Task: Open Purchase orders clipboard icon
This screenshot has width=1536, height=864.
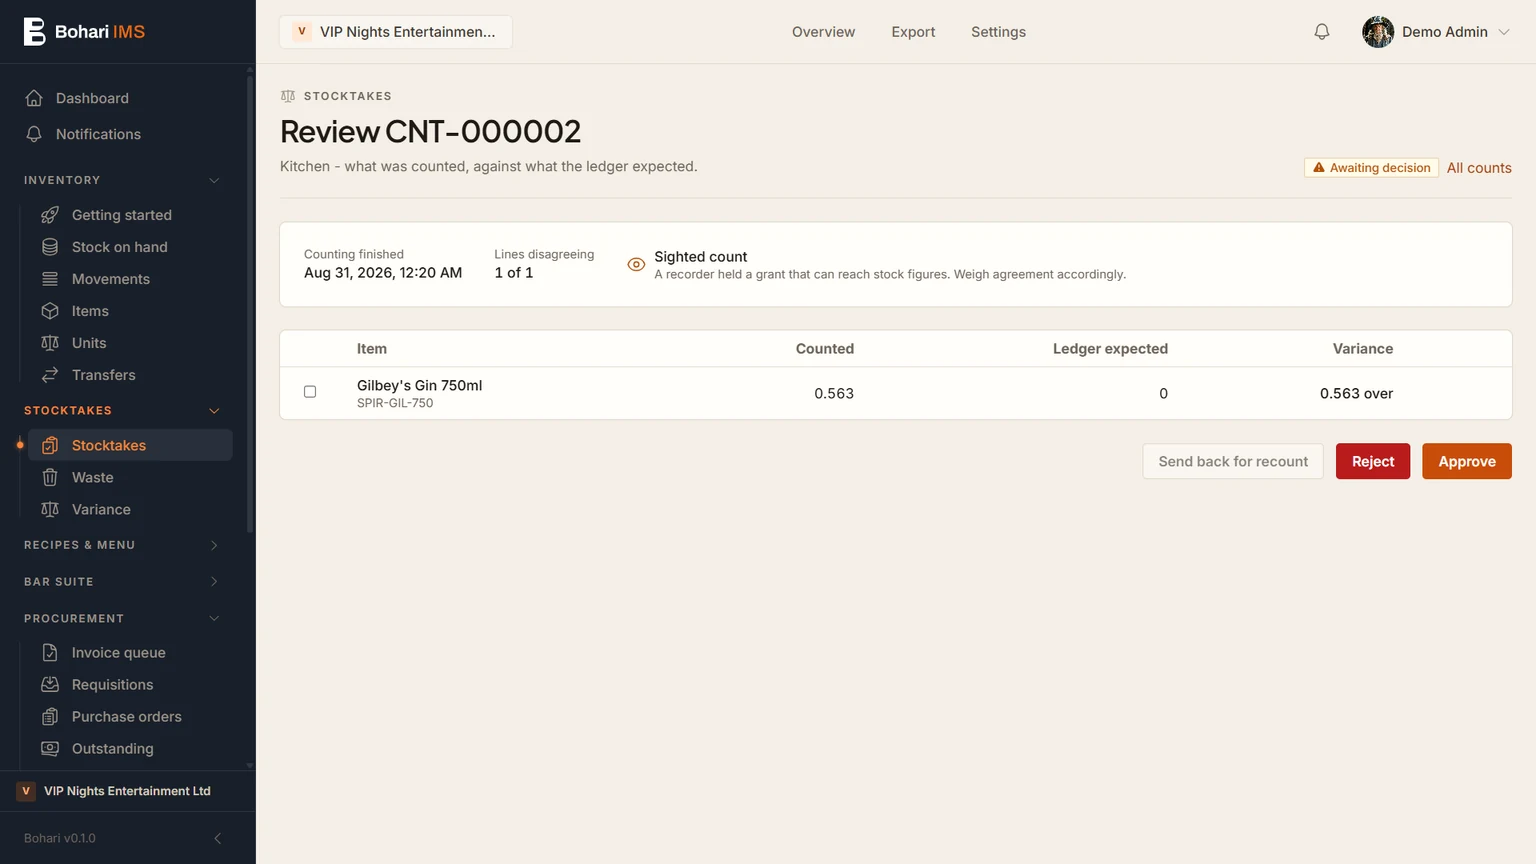Action: (50, 717)
